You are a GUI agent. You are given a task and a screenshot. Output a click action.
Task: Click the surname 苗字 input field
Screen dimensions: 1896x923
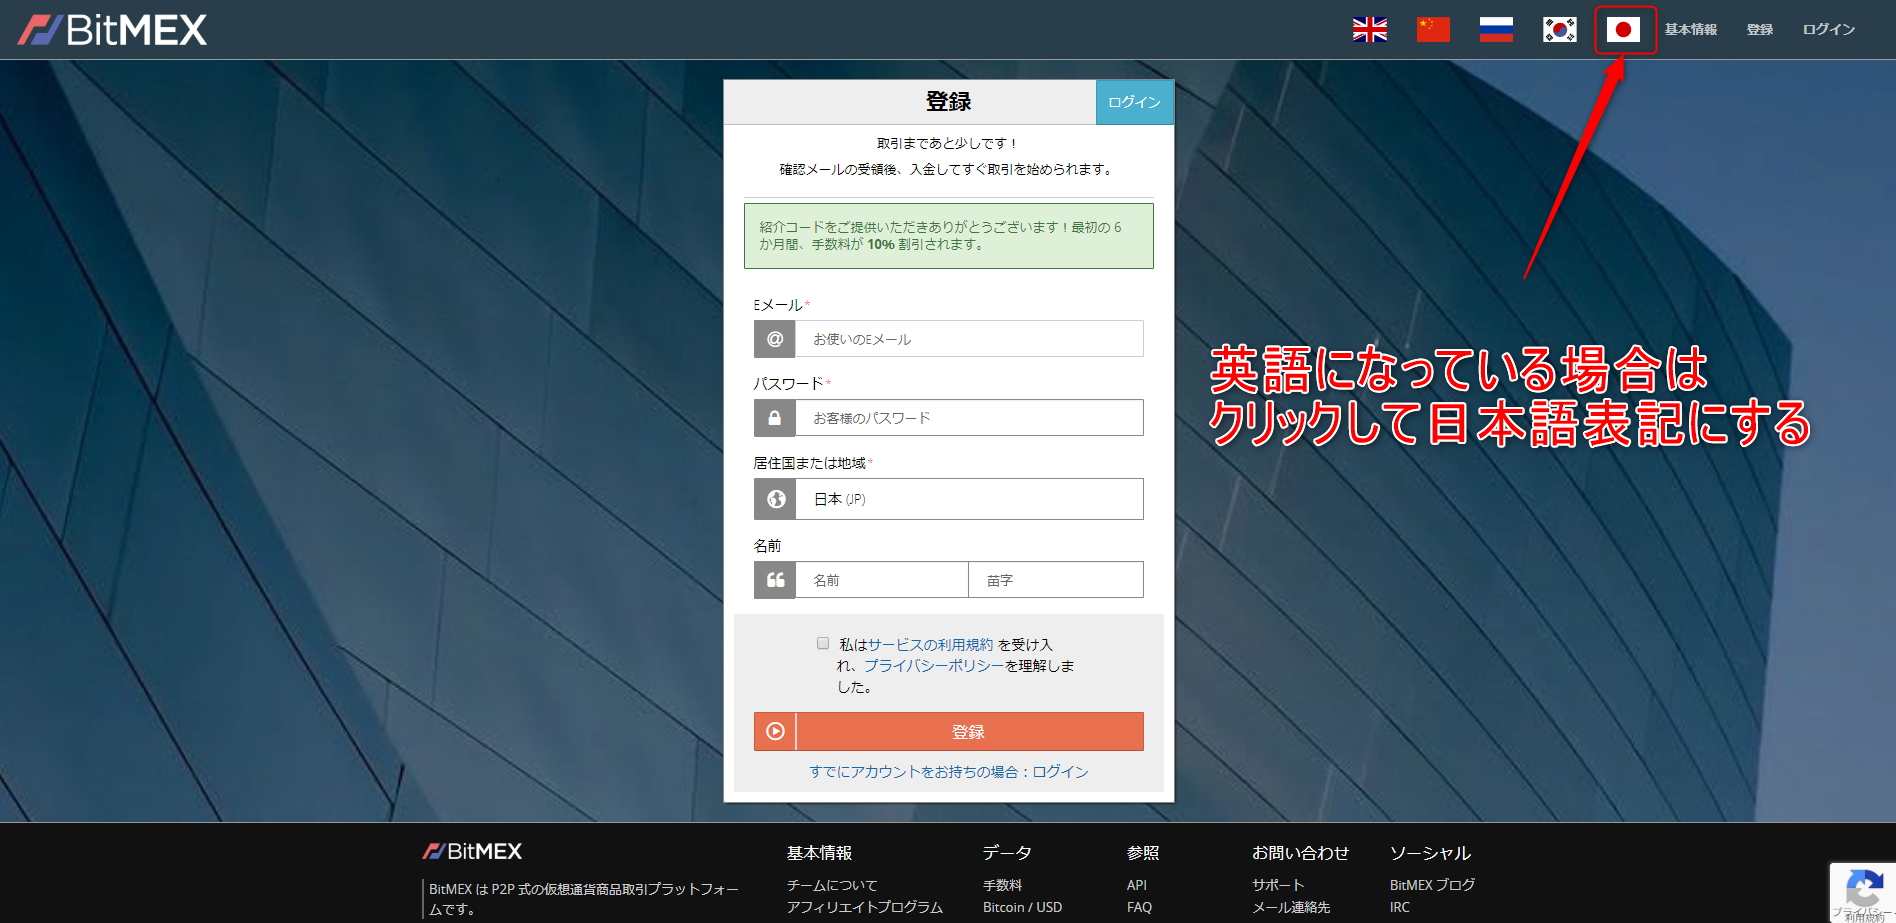[x=1055, y=580]
